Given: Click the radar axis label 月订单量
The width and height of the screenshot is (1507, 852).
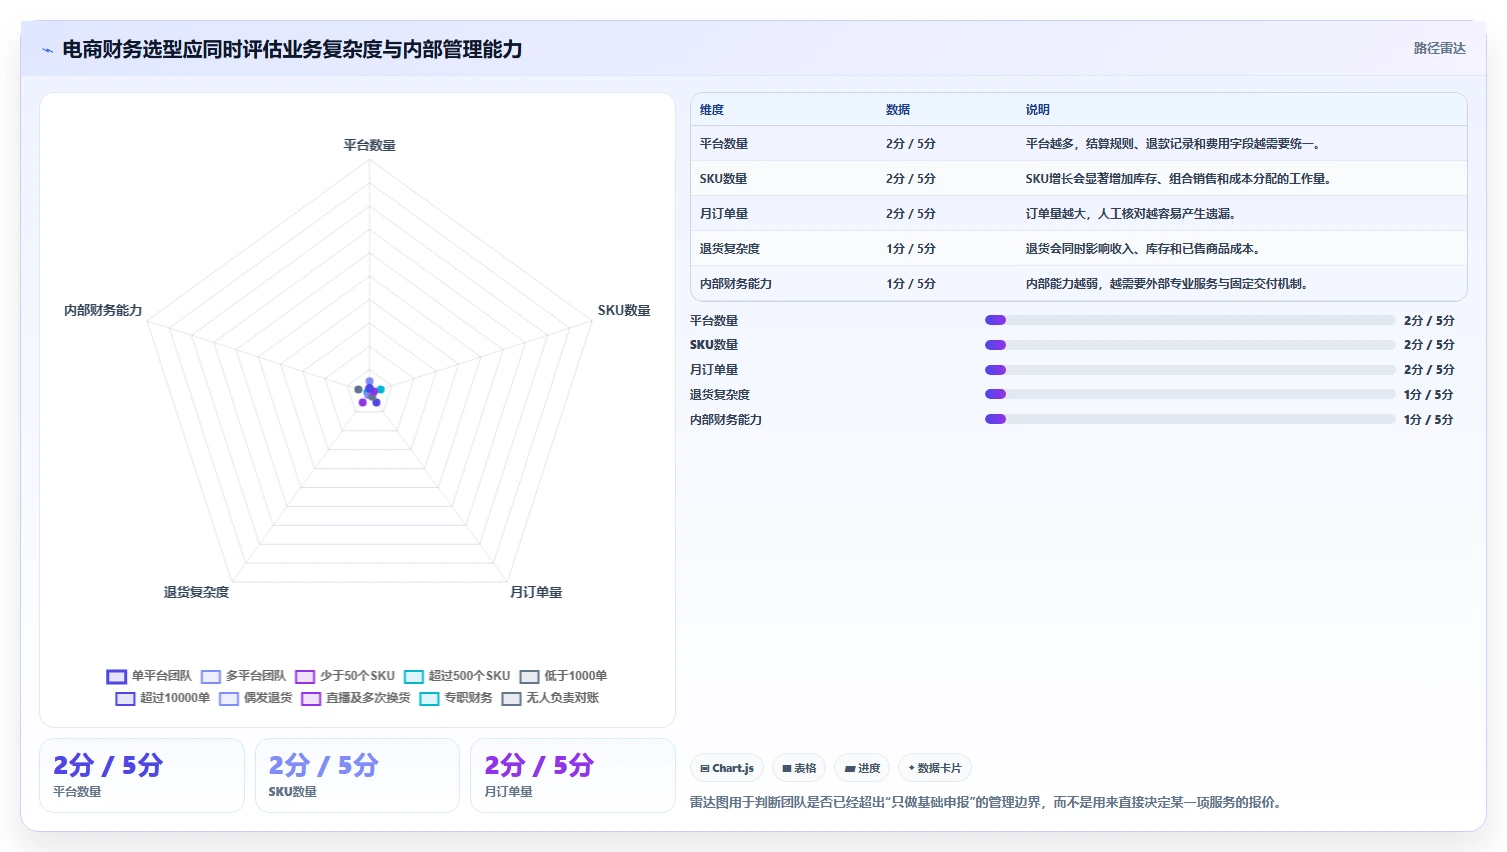Looking at the screenshot, I should coord(536,592).
